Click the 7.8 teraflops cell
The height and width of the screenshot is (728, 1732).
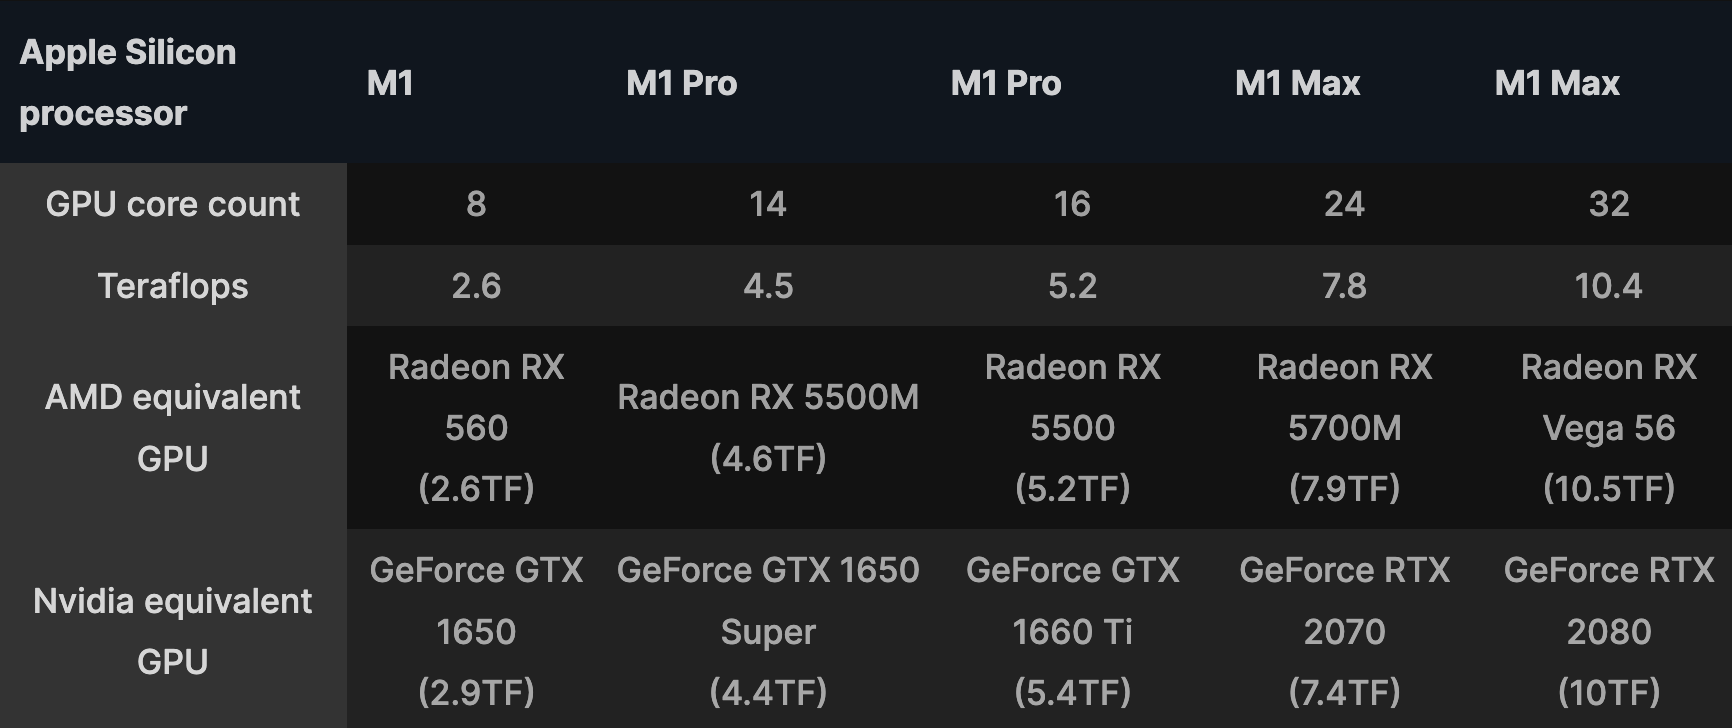1345,286
